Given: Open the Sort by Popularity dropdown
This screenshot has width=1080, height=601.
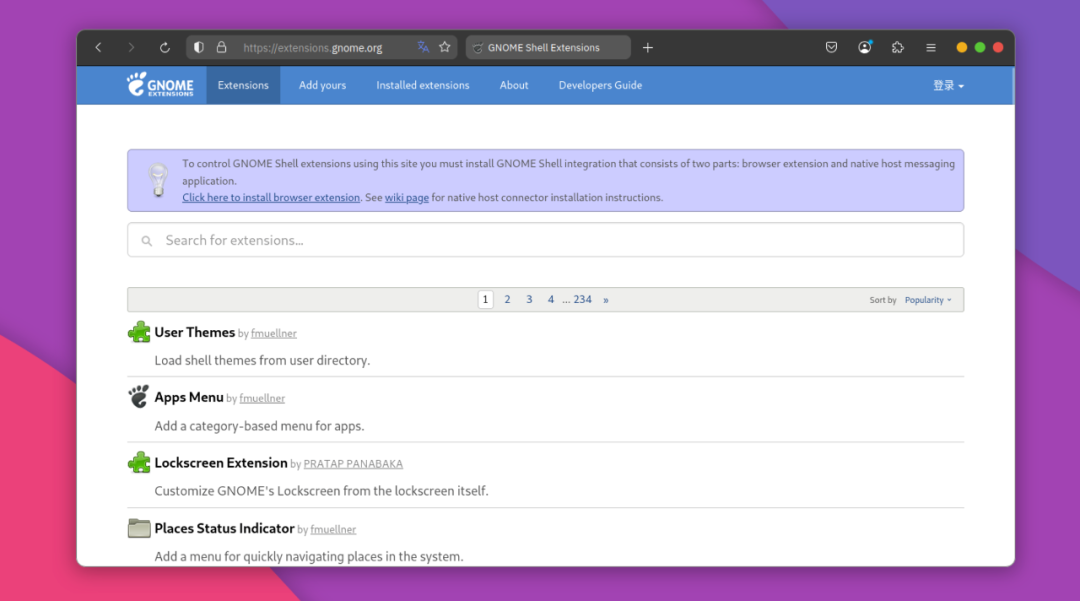Looking at the screenshot, I should pyautogui.click(x=928, y=300).
